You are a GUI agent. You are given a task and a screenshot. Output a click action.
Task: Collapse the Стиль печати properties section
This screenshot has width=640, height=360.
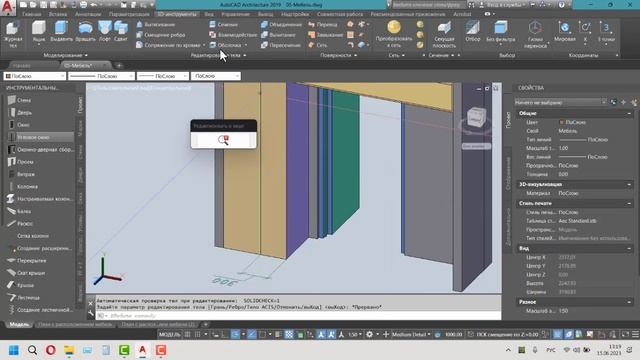pos(629,203)
